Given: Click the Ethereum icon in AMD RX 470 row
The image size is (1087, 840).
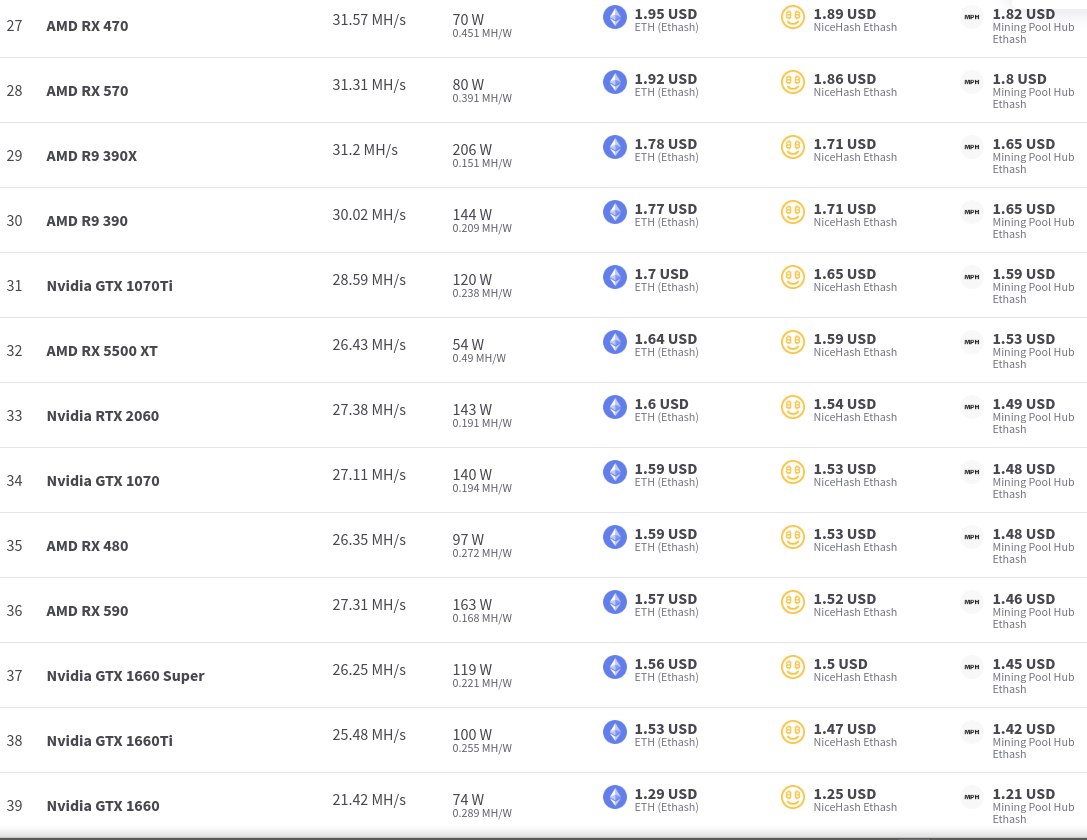Looking at the screenshot, I should [614, 17].
